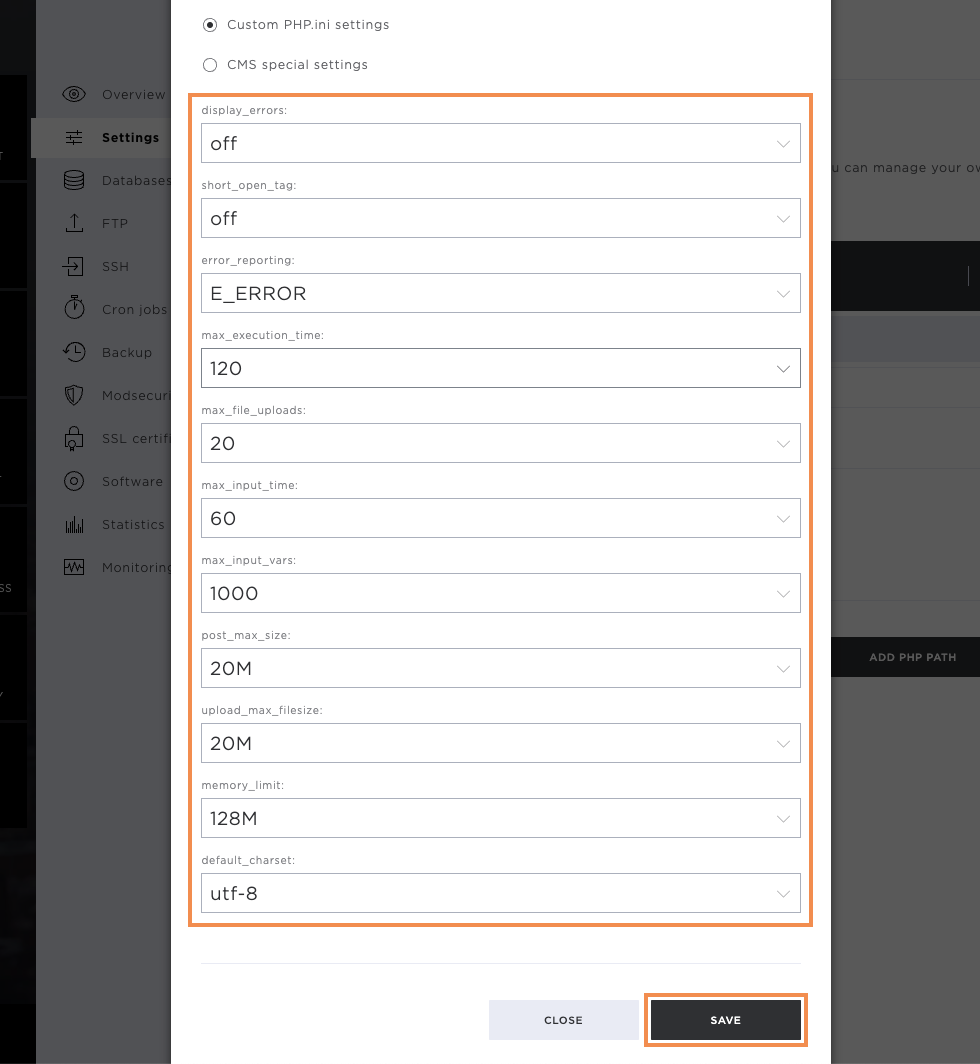Screen dimensions: 980x1064
Task: Click the Settings sliders icon
Action: (x=74, y=138)
